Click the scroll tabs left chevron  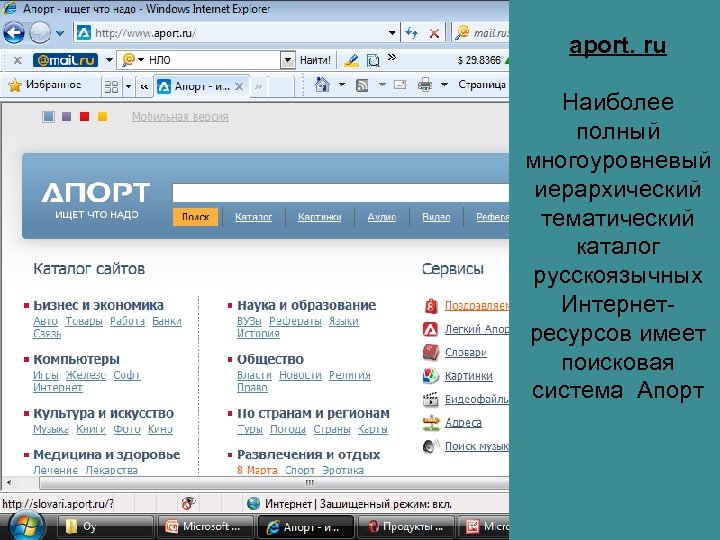pyautogui.click(x=144, y=86)
